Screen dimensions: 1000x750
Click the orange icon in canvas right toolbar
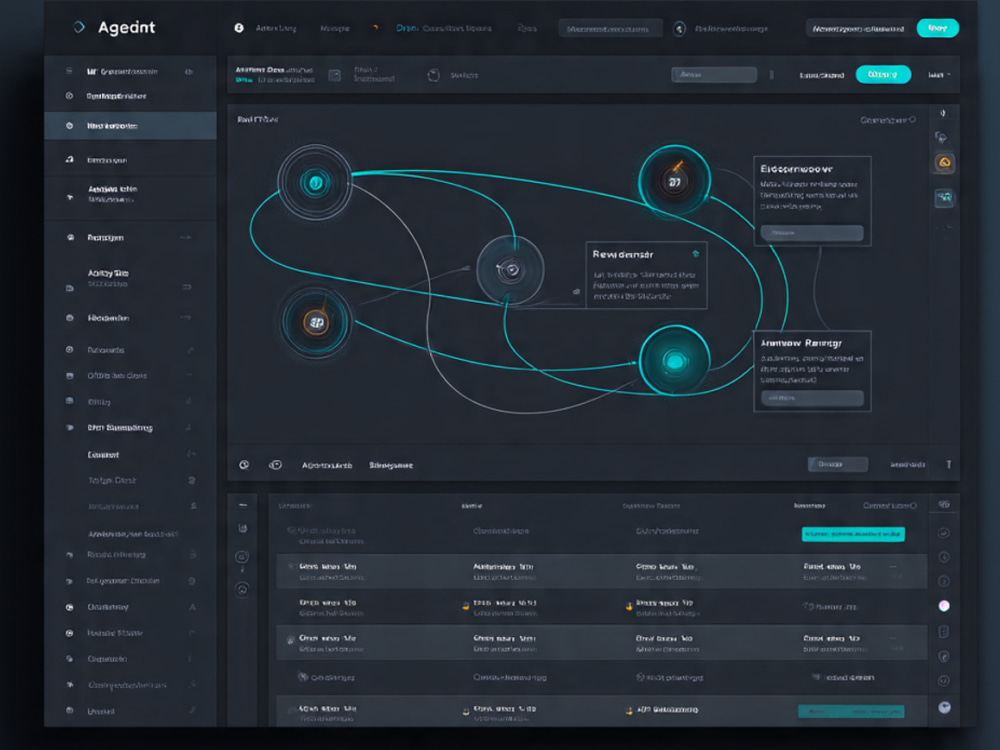click(944, 163)
